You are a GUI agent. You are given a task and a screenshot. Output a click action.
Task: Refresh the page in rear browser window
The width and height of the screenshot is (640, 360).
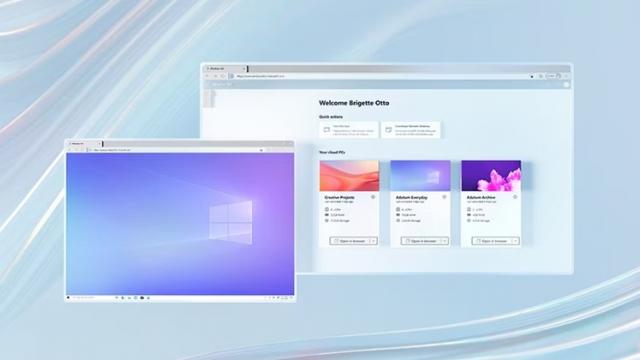pyautogui.click(x=223, y=76)
